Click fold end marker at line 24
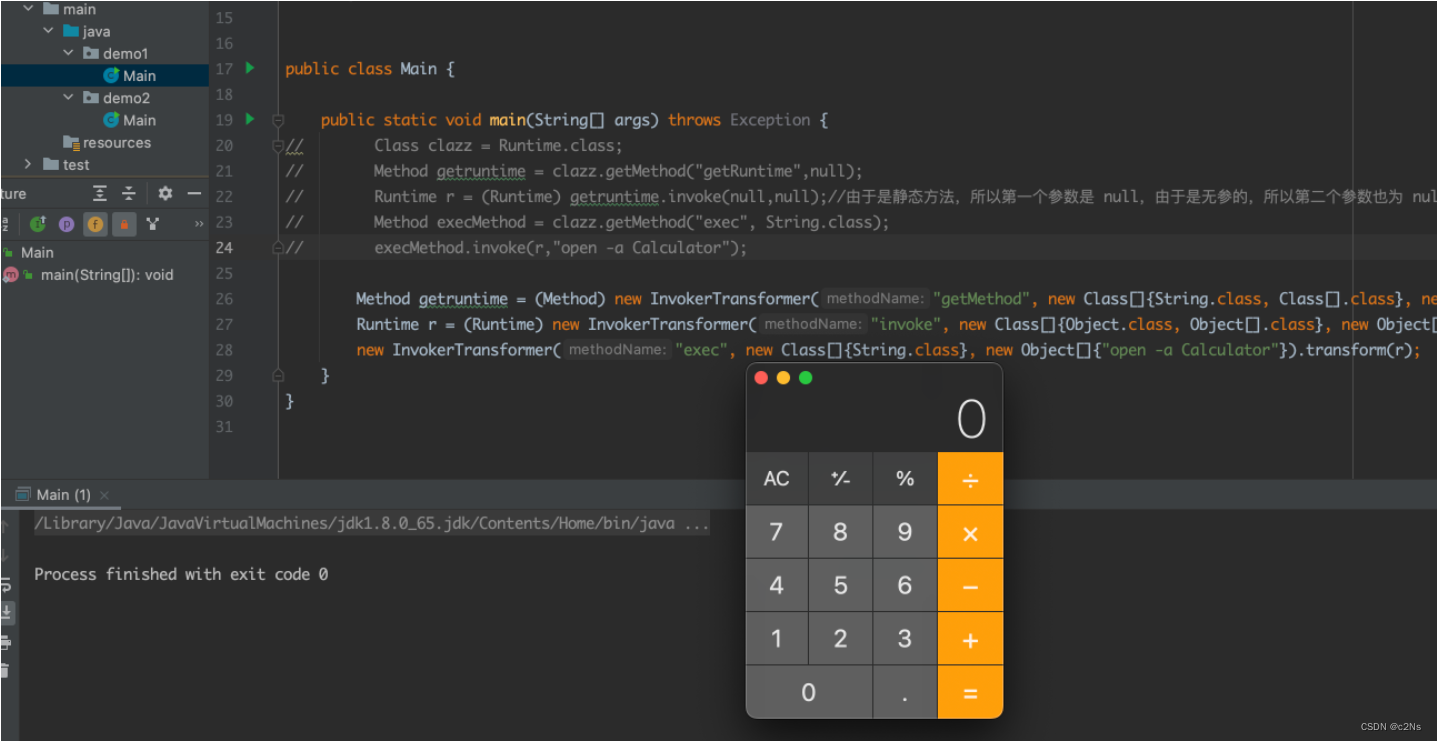 click(x=278, y=247)
